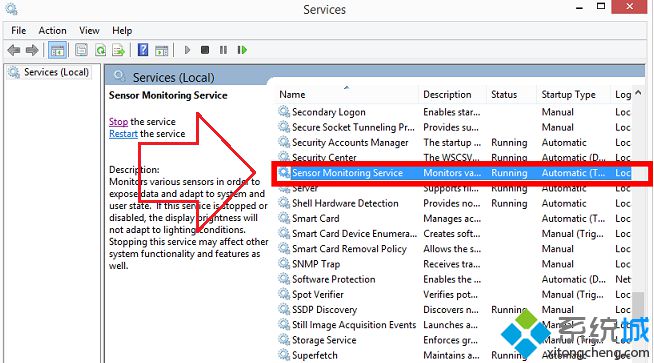Image resolution: width=654 pixels, height=363 pixels.
Task: Select the Secondary Logon service row
Action: [x=455, y=112]
